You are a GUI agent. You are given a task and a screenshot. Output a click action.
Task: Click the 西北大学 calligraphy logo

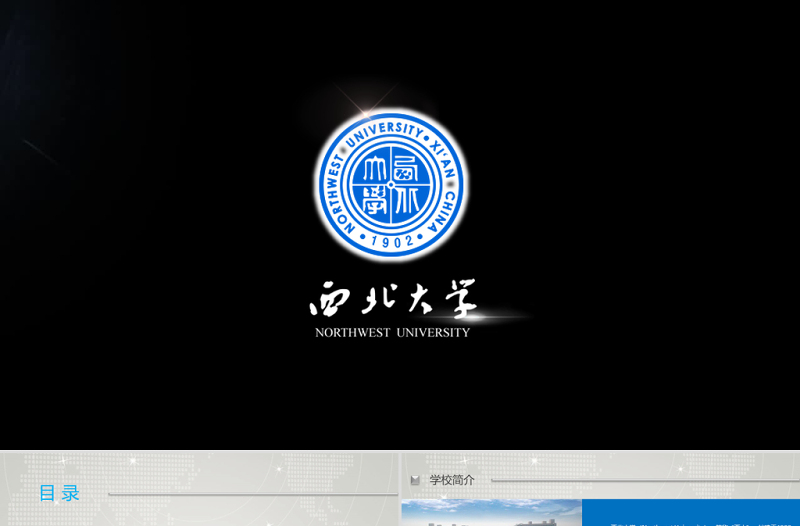(x=392, y=300)
